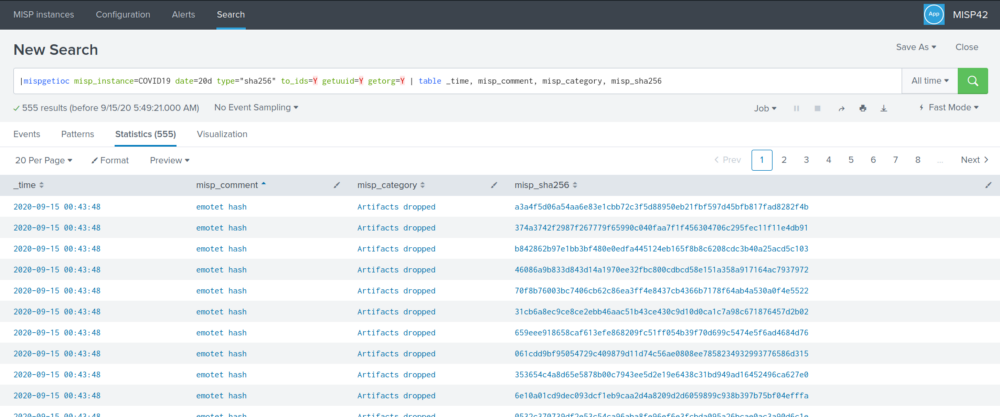Edit the misp_comment column with its pencil icon

(x=337, y=186)
